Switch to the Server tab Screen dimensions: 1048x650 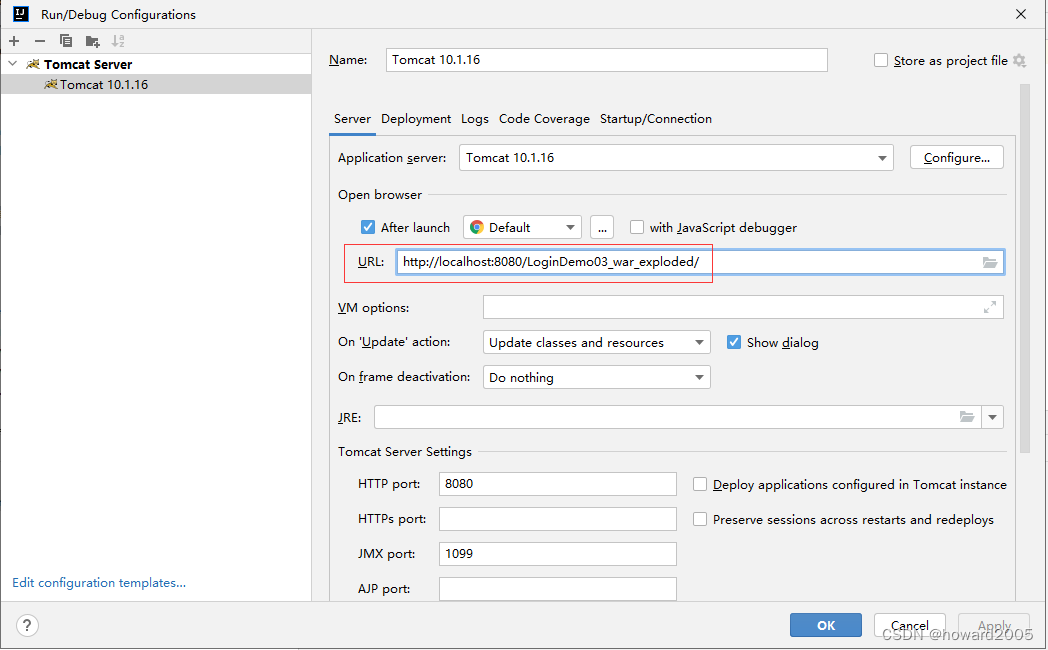352,119
